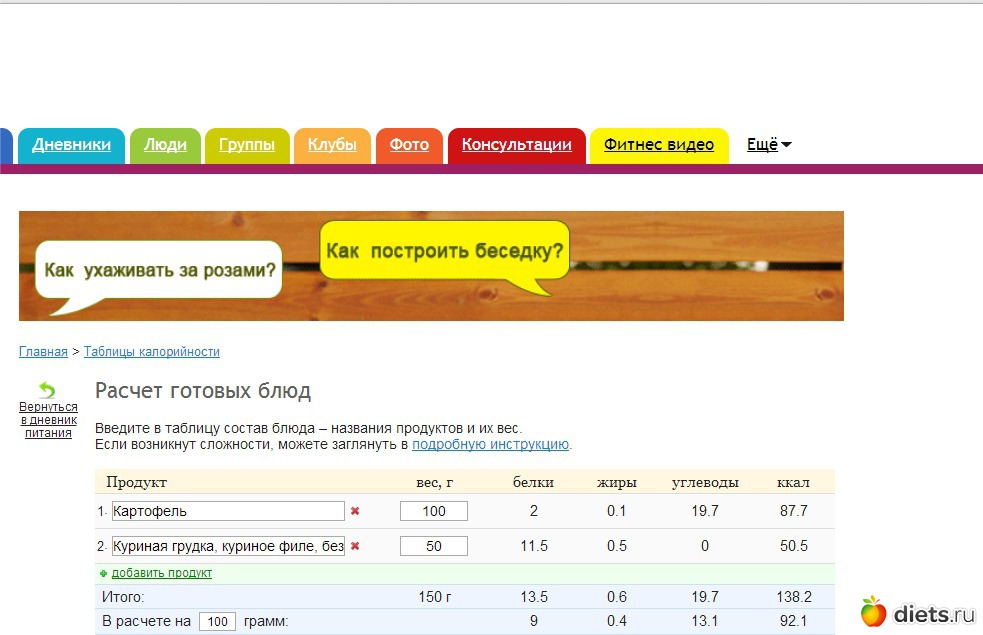Switch to the Люди tab
This screenshot has width=983, height=635.
165,145
